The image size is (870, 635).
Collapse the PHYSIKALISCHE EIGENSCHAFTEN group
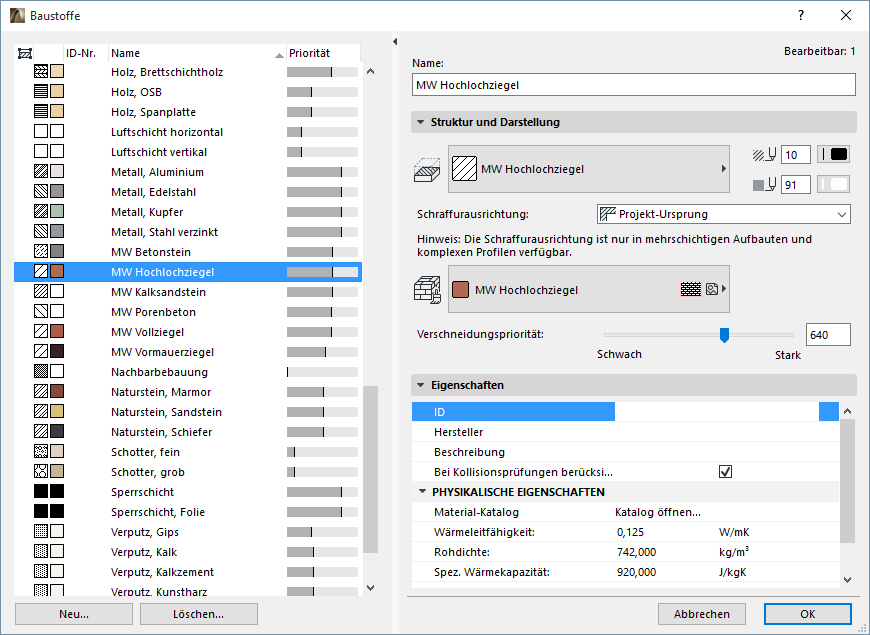[x=423, y=492]
